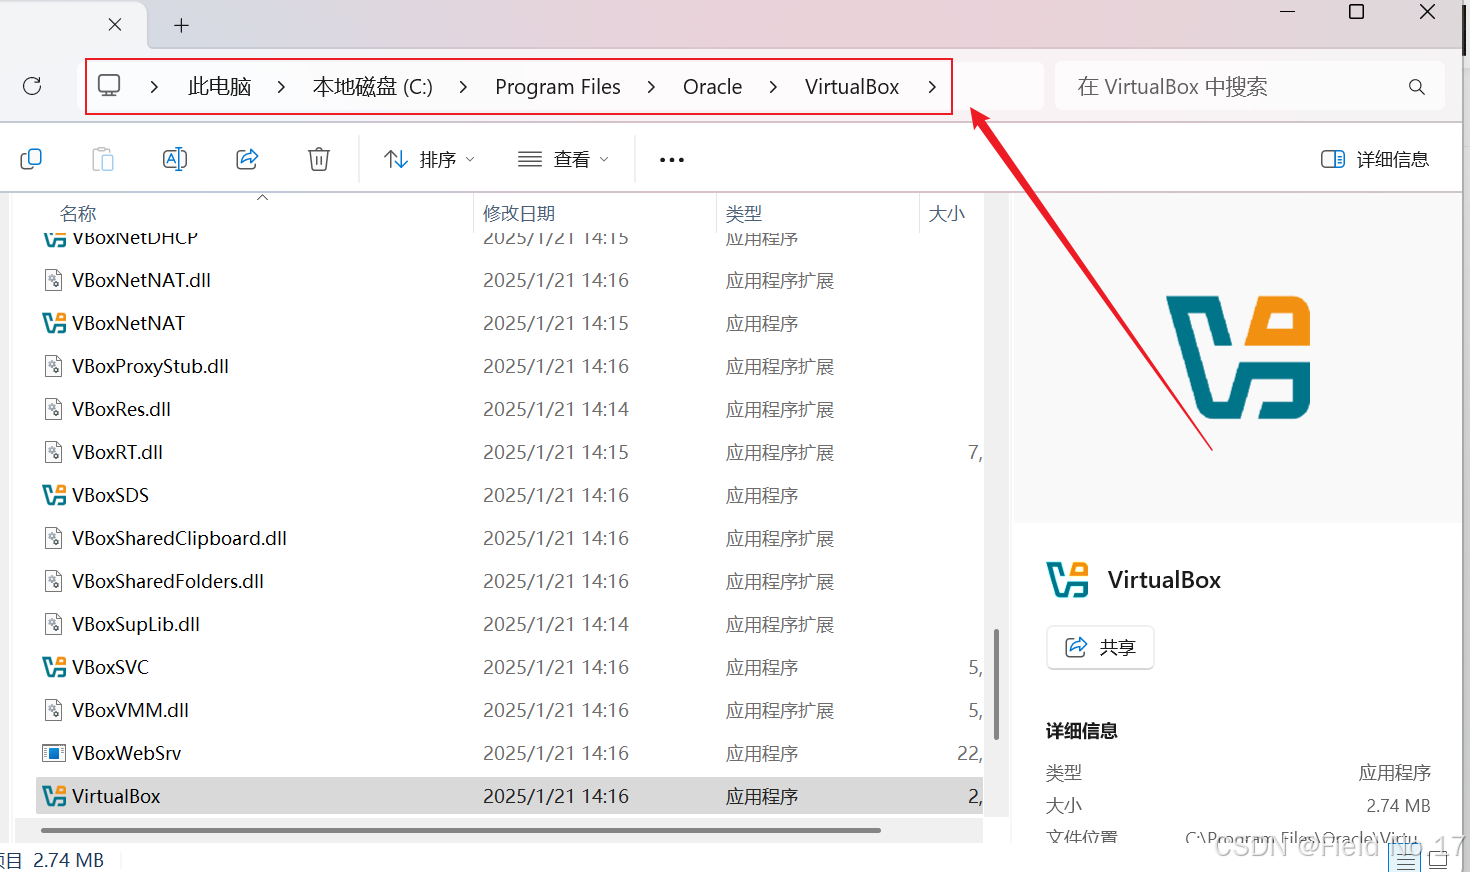Click the VBoxSDS application icon
Image resolution: width=1470 pixels, height=872 pixels.
tap(54, 495)
